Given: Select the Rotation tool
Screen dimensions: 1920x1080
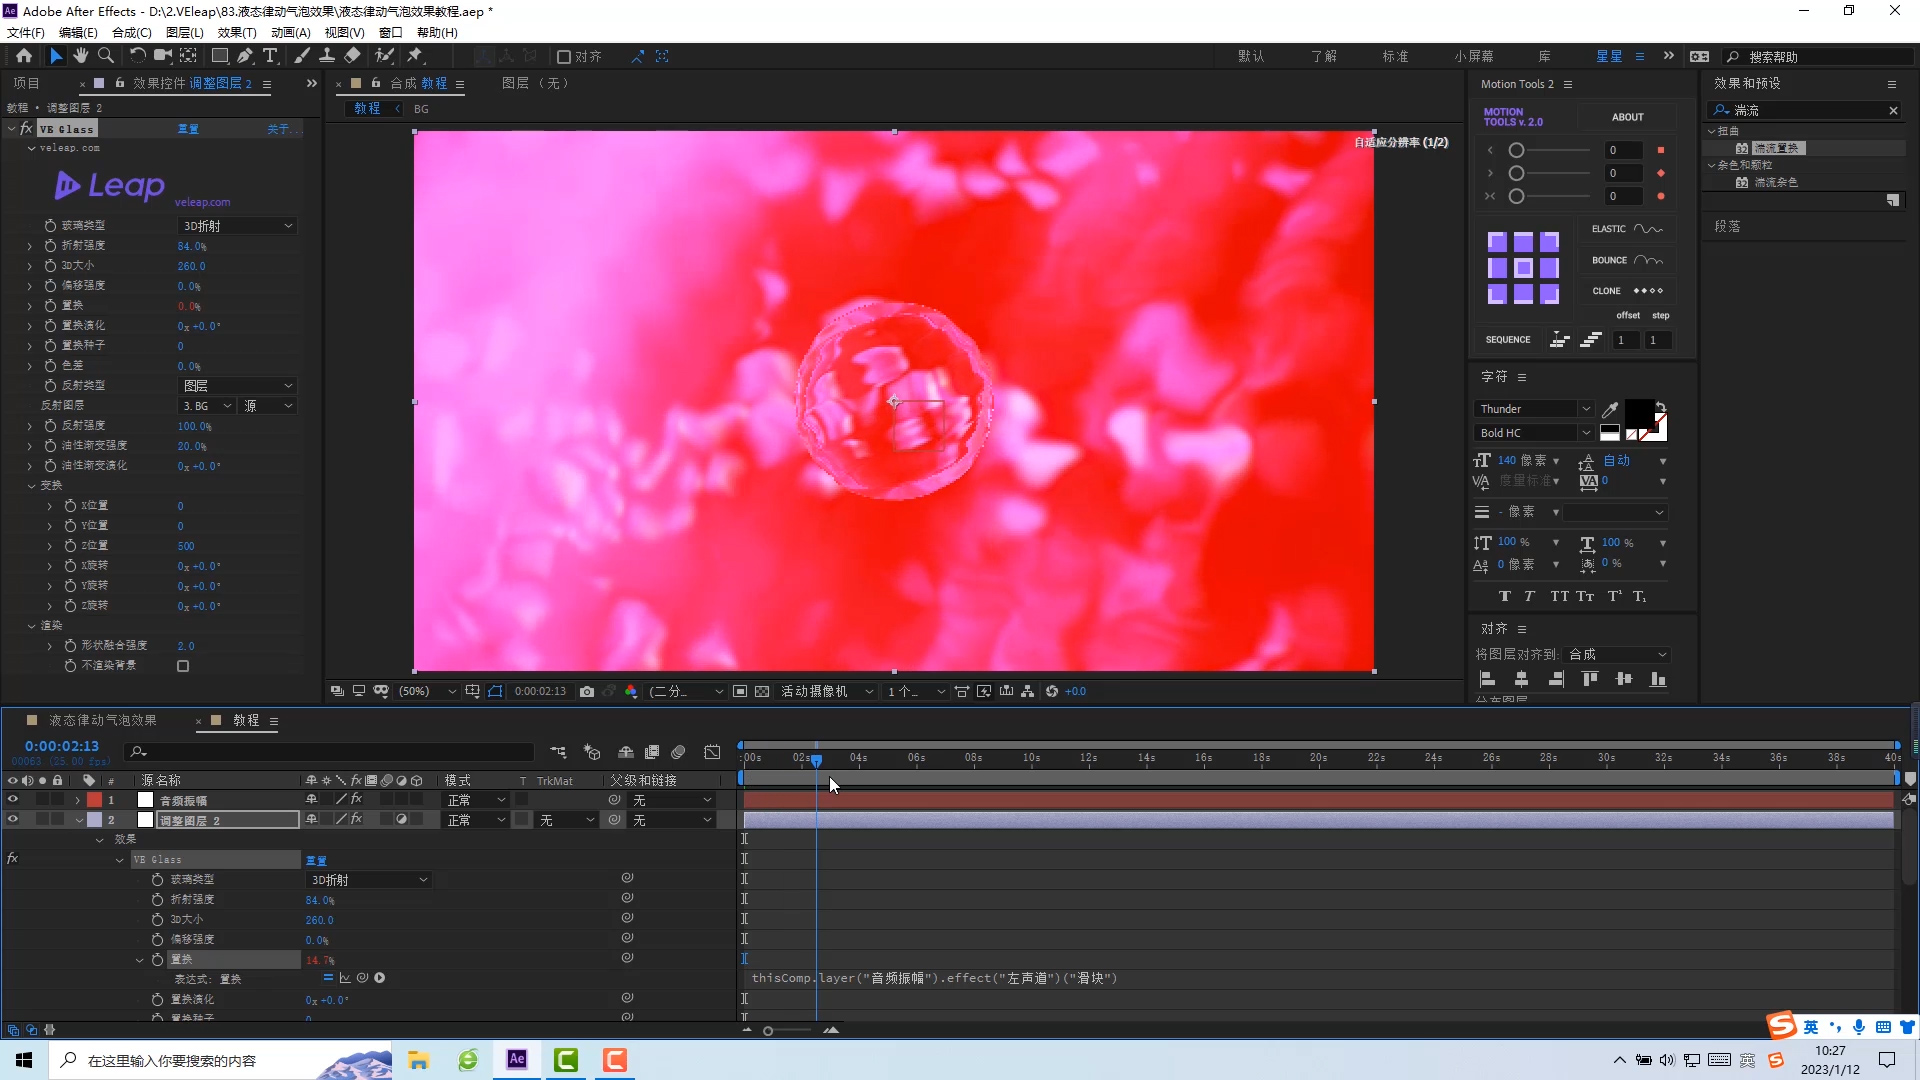Looking at the screenshot, I should pos(138,56).
